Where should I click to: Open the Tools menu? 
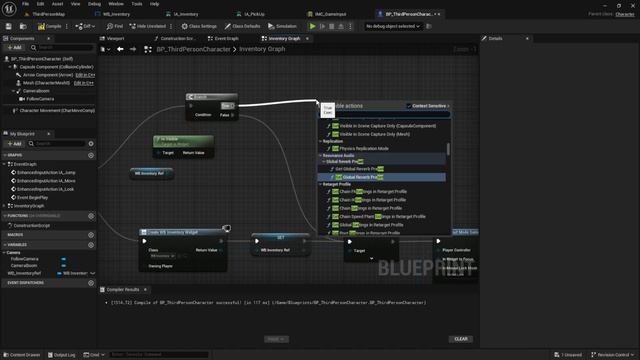coord(137,4)
